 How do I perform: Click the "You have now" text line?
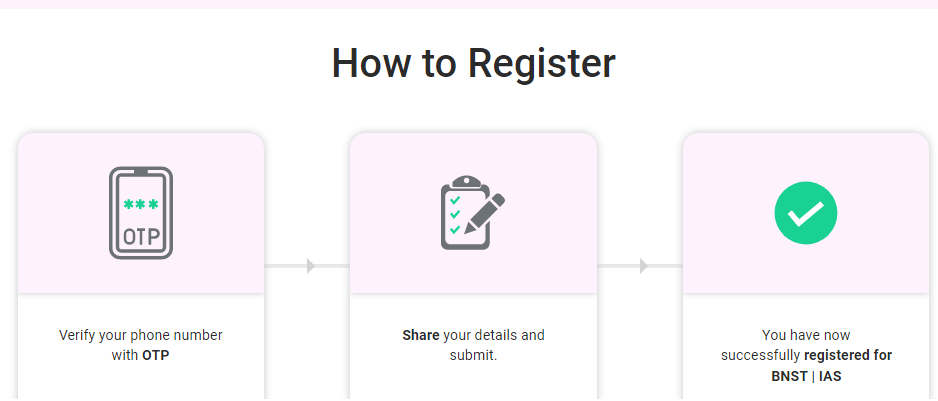(805, 335)
